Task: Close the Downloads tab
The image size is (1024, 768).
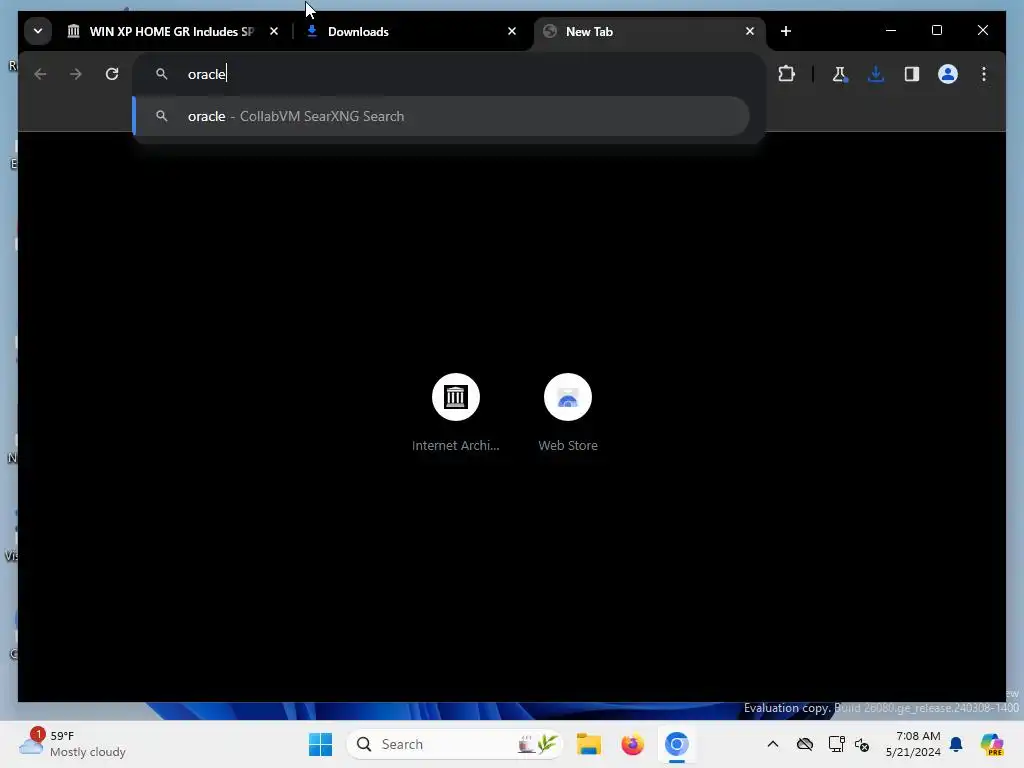Action: [512, 31]
